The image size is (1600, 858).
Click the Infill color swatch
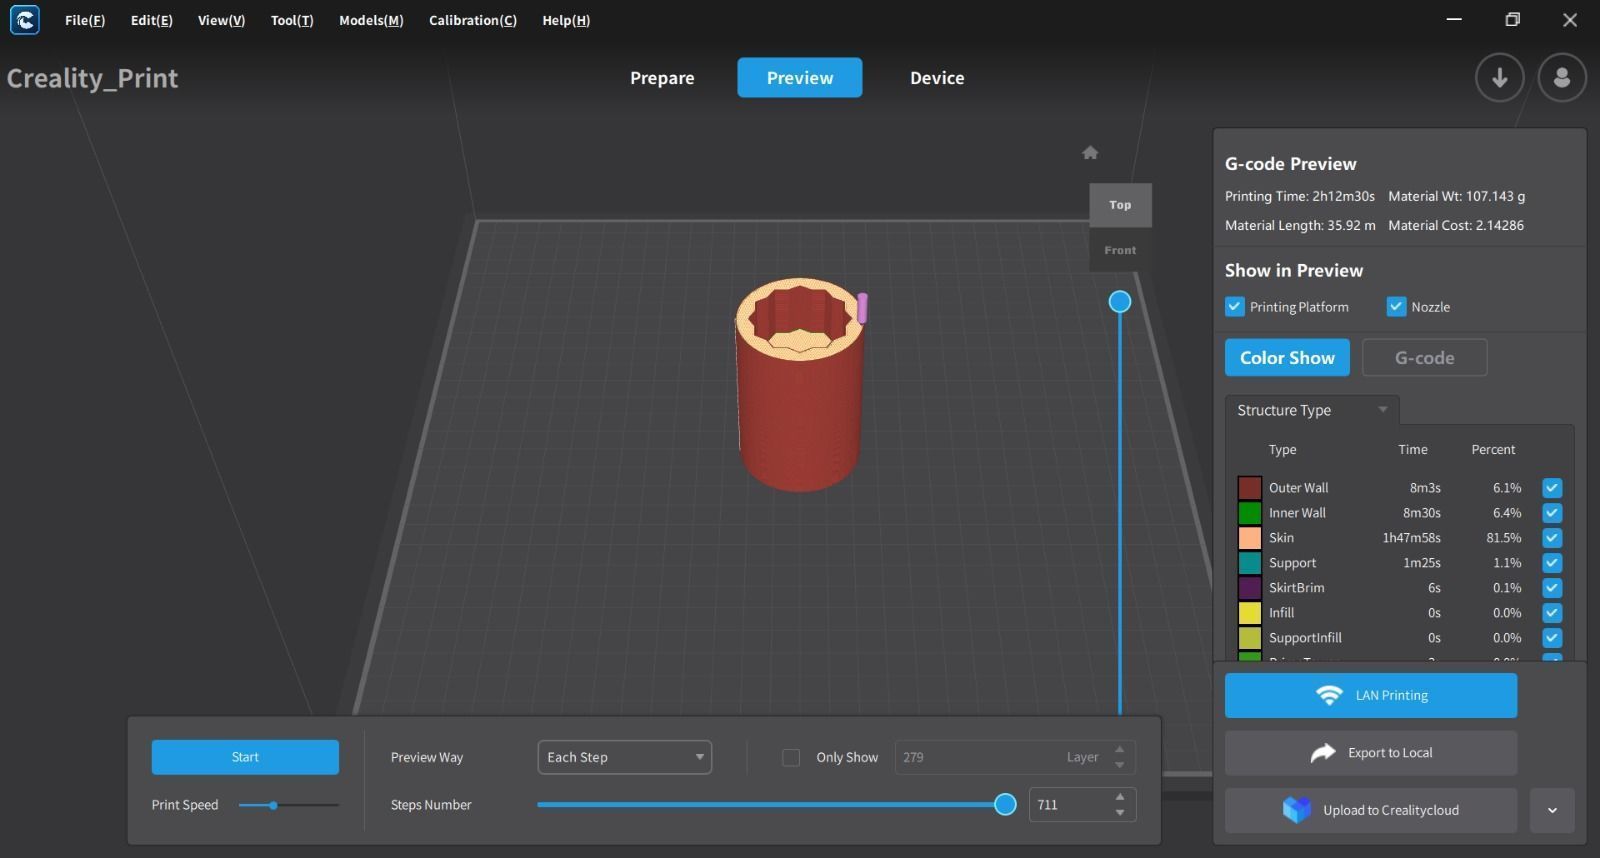1250,613
